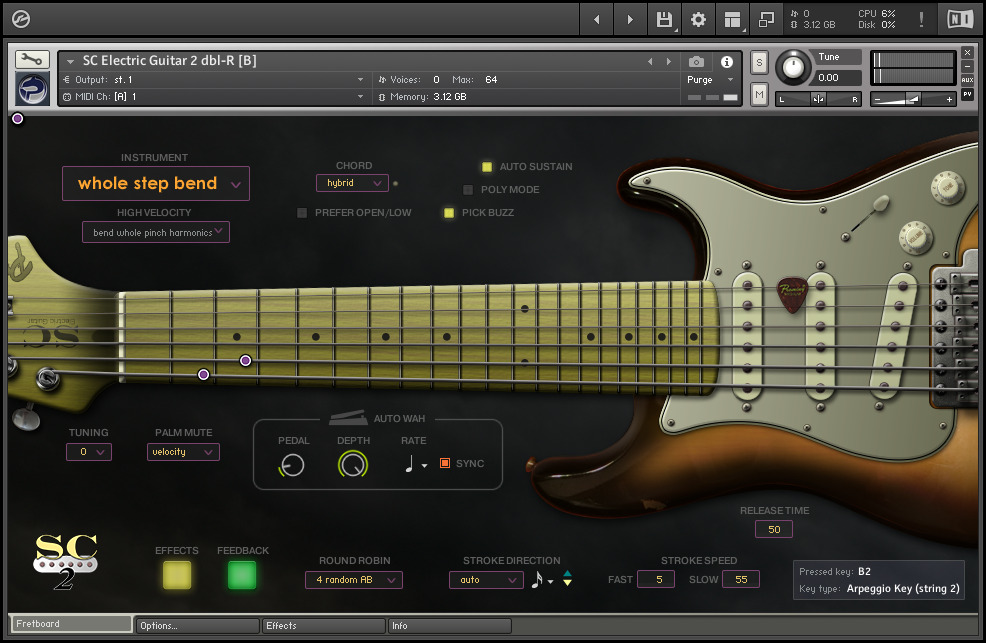Click the purple marker on the sixth string

pyautogui.click(x=203, y=375)
